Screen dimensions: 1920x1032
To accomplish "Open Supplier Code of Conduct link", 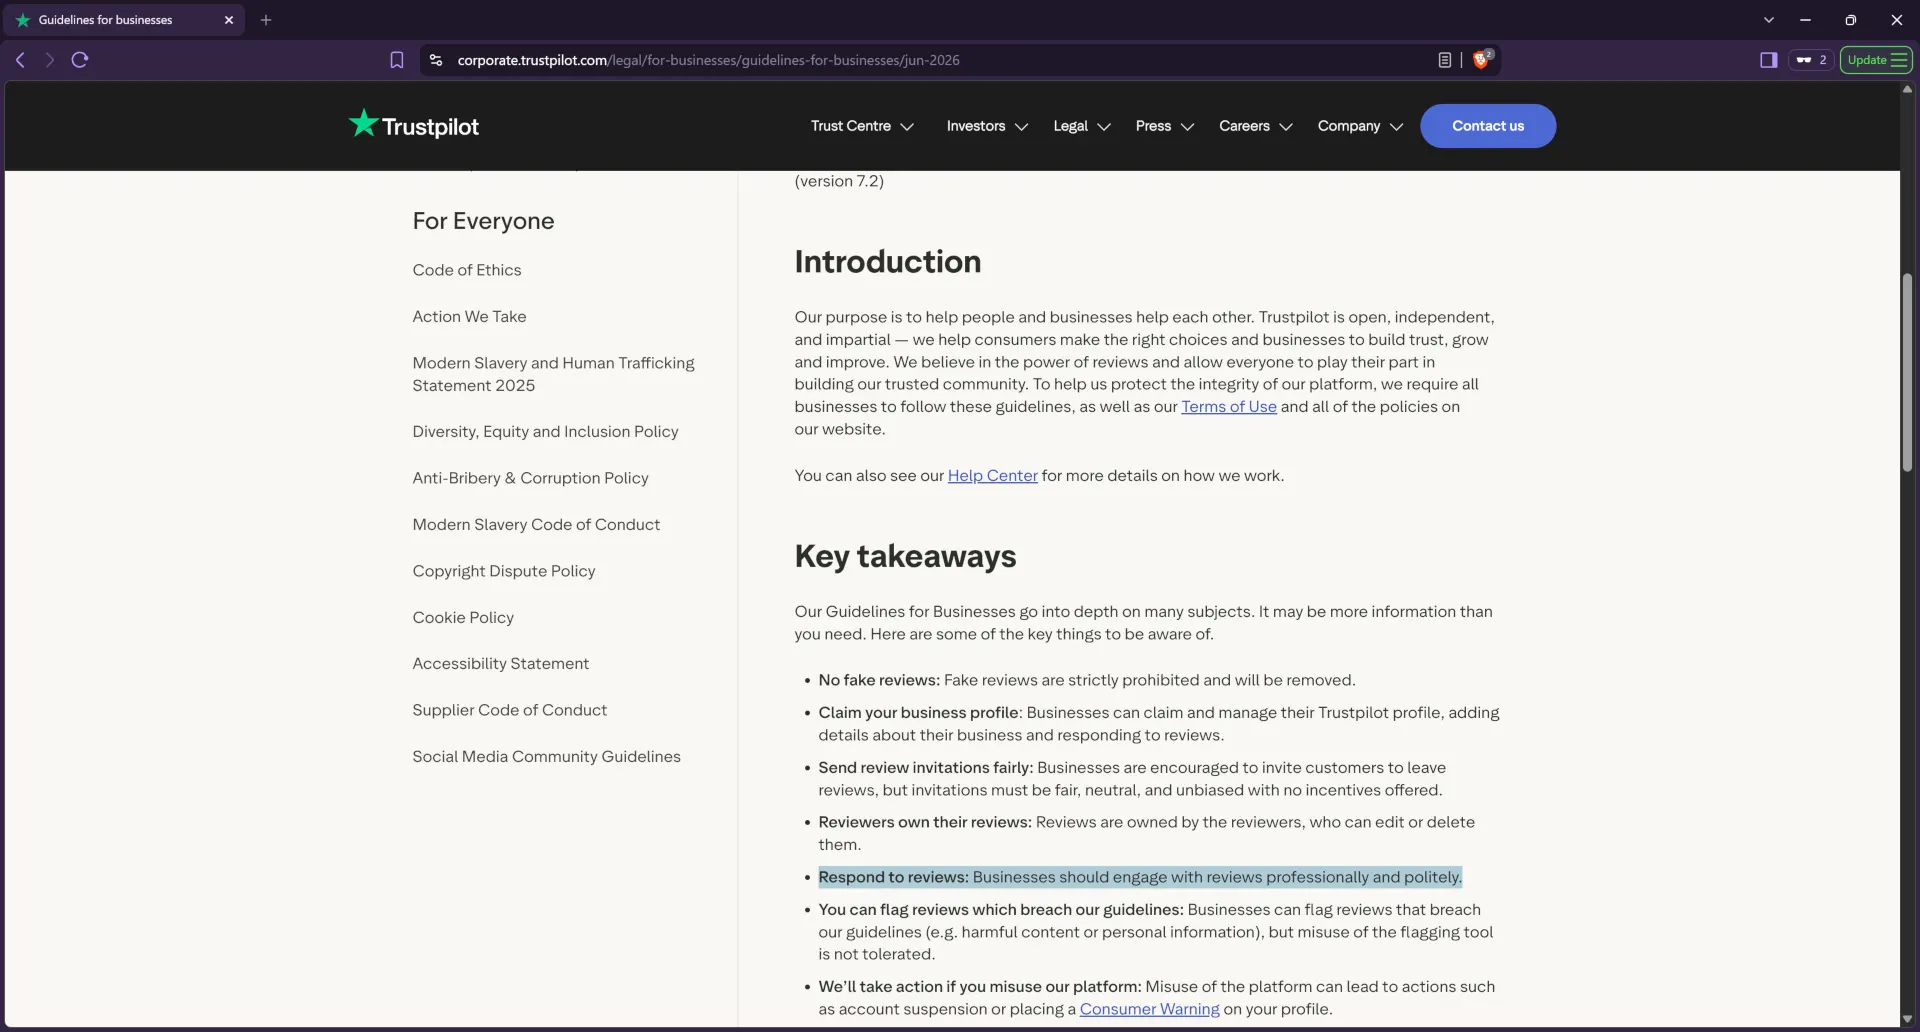I will tap(509, 710).
